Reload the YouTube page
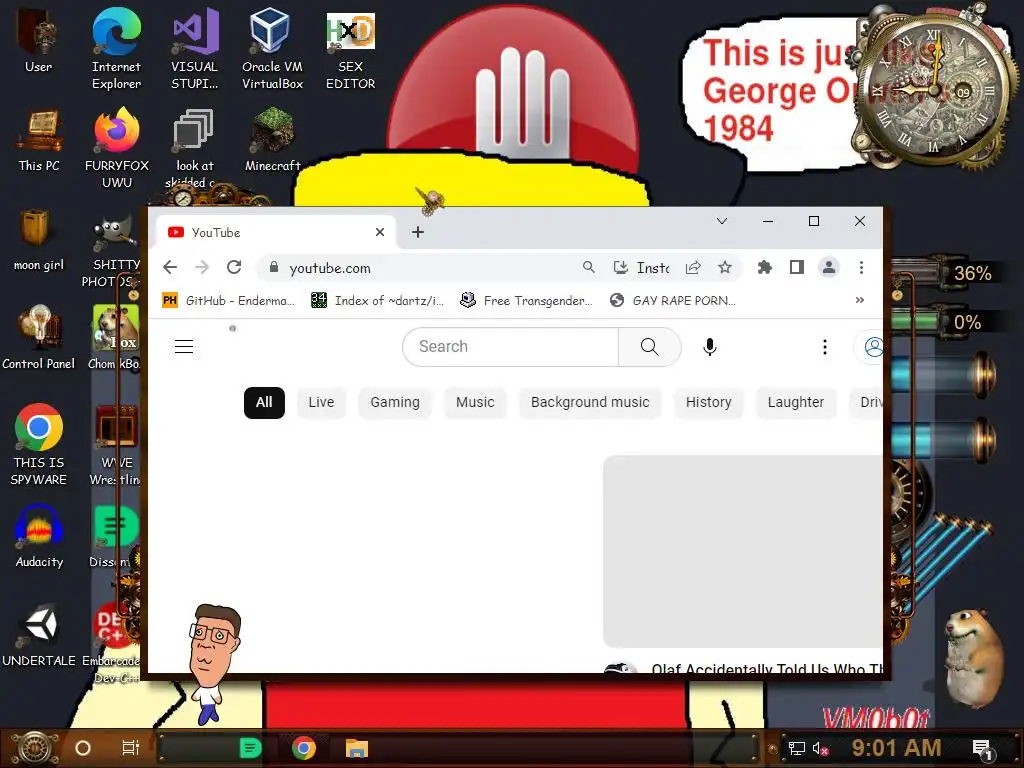This screenshot has height=768, width=1024. [x=234, y=267]
